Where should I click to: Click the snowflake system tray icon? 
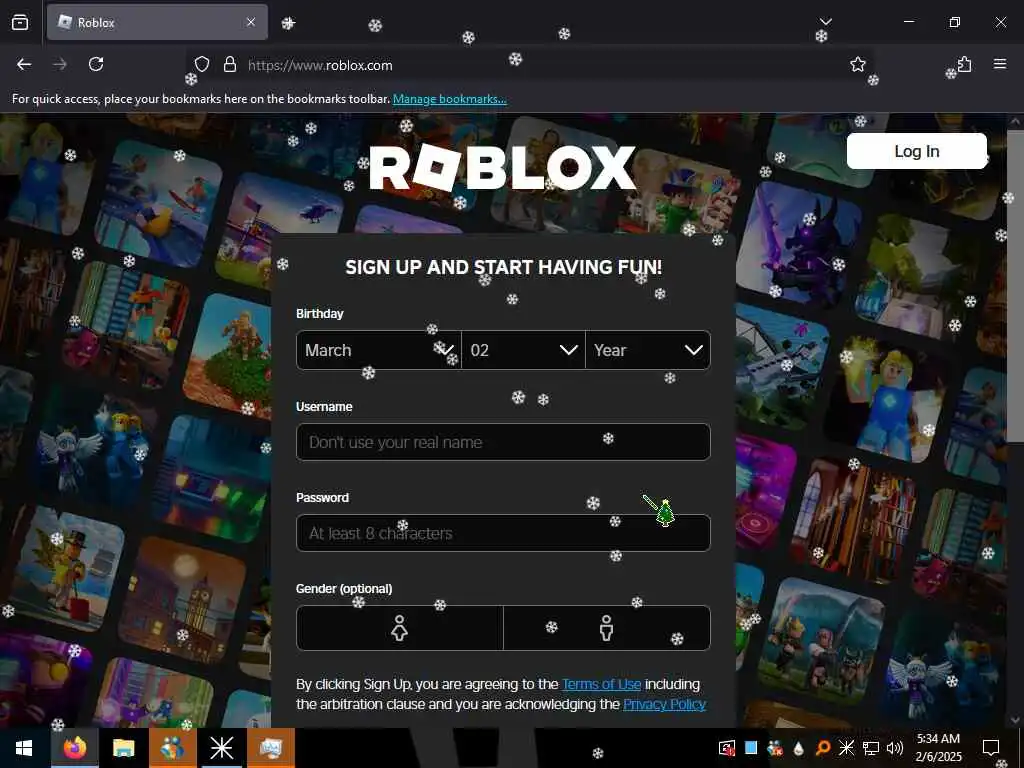pyautogui.click(x=846, y=748)
